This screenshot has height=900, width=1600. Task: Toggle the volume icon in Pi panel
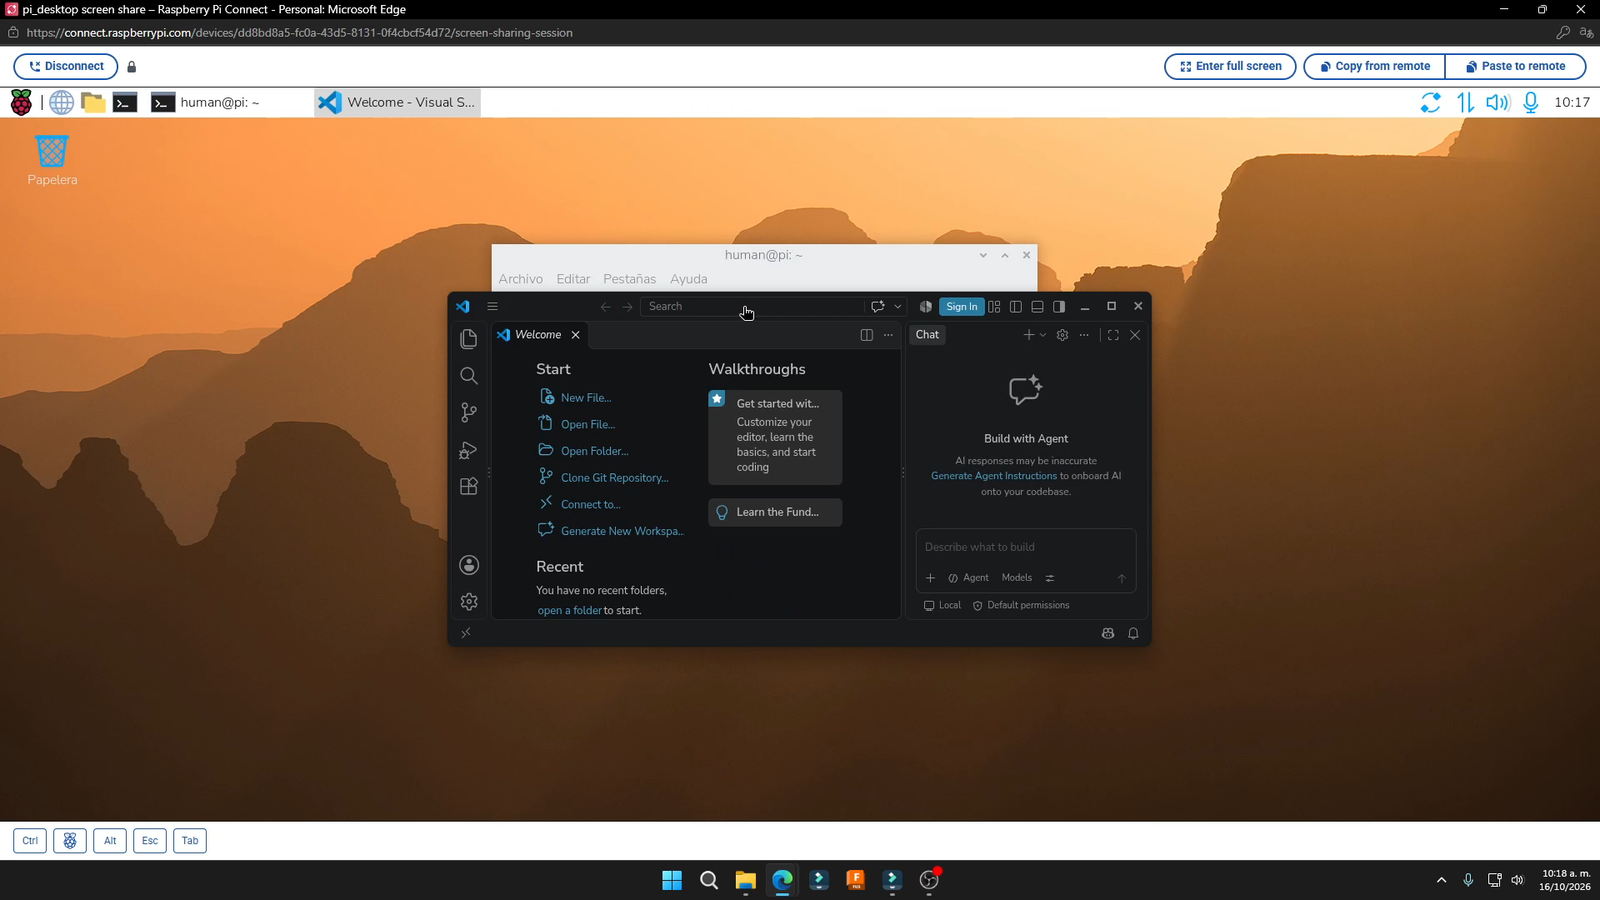click(x=1497, y=102)
